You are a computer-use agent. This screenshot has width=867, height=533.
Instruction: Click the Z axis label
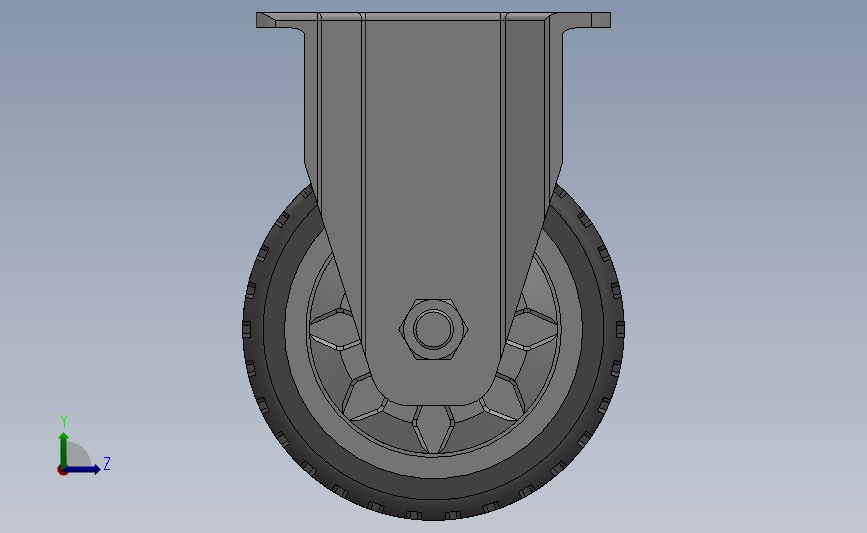107,463
